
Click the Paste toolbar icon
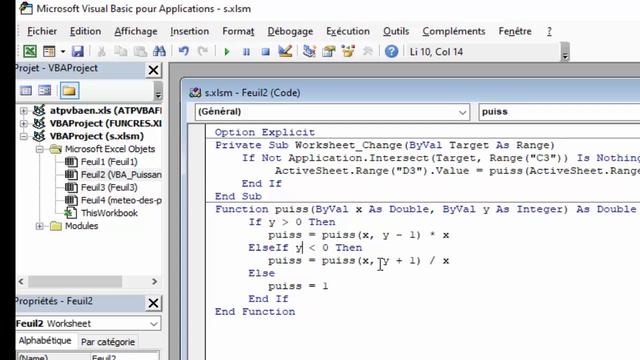point(140,51)
